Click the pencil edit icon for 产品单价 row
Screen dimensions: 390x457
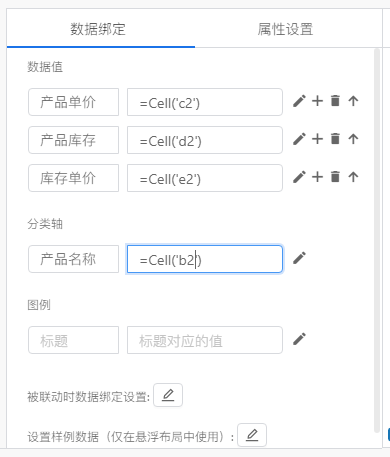point(299,101)
